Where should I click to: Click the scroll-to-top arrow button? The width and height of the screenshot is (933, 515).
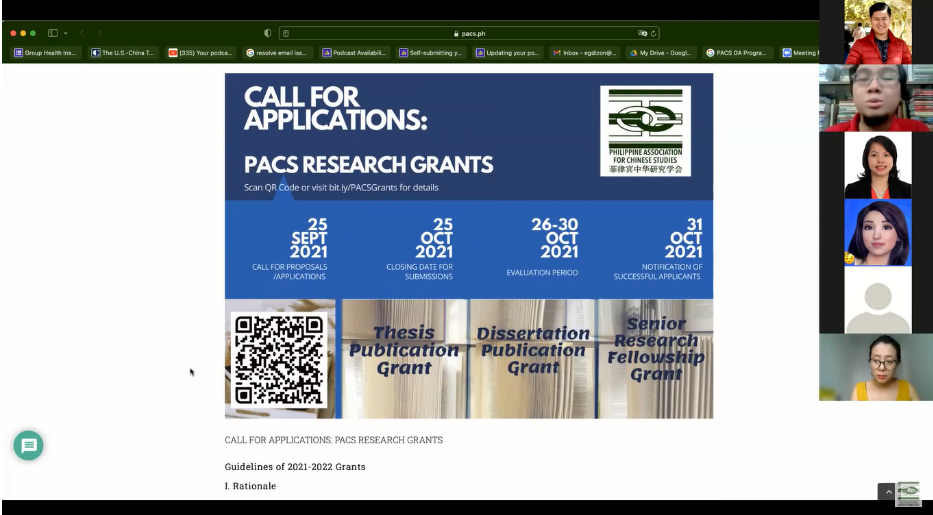click(x=887, y=492)
